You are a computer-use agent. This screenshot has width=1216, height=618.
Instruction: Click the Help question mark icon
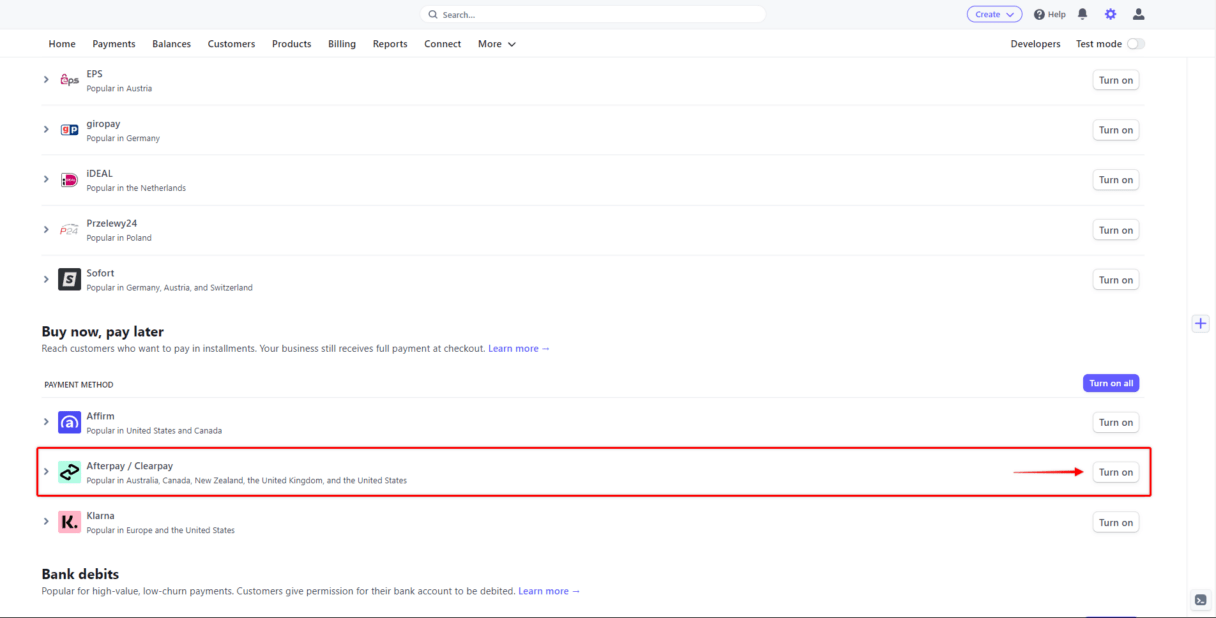[x=1039, y=14]
